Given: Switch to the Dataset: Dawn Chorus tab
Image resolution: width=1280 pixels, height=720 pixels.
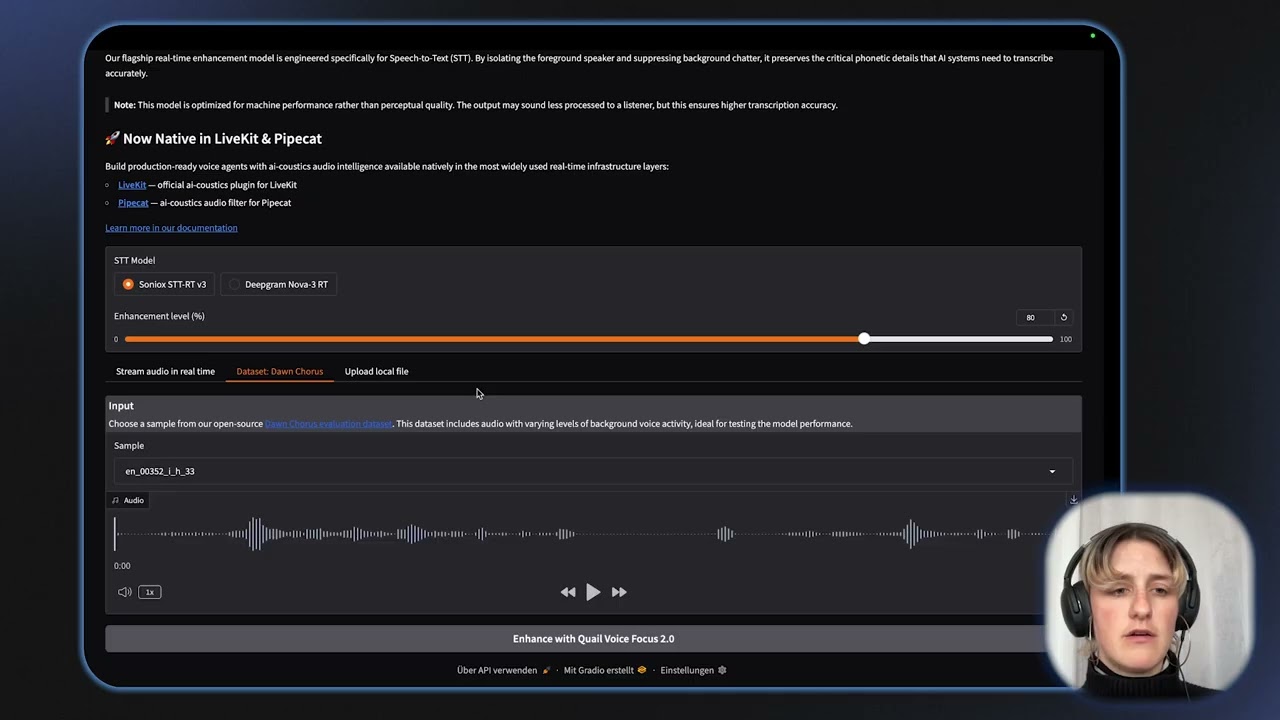Looking at the screenshot, I should 280,371.
